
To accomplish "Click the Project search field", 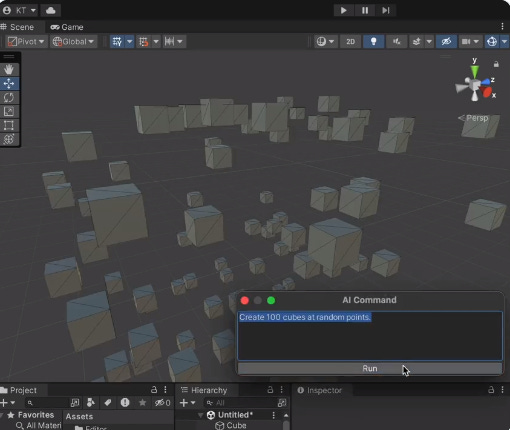I will (47, 403).
